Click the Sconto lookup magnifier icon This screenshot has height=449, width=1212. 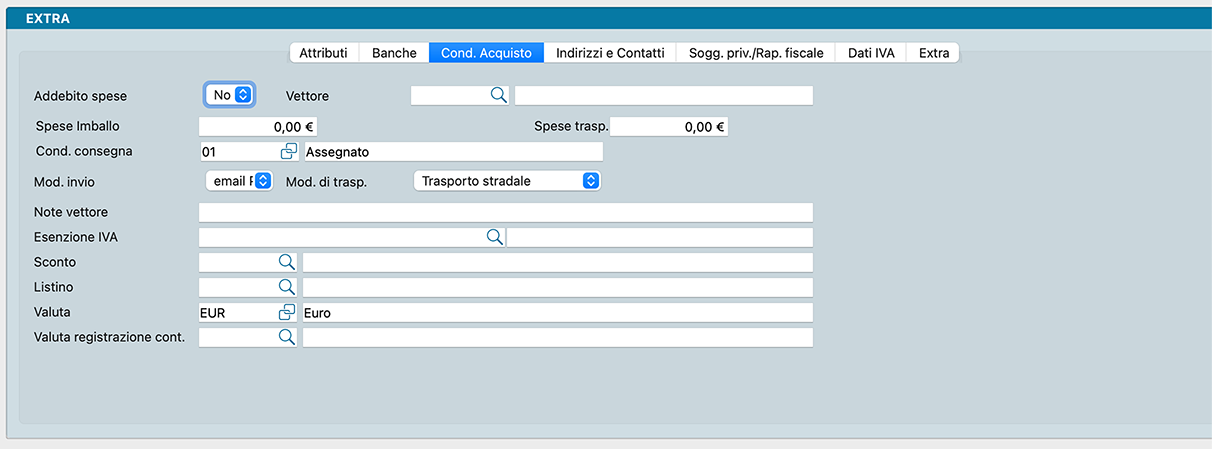pyautogui.click(x=286, y=262)
